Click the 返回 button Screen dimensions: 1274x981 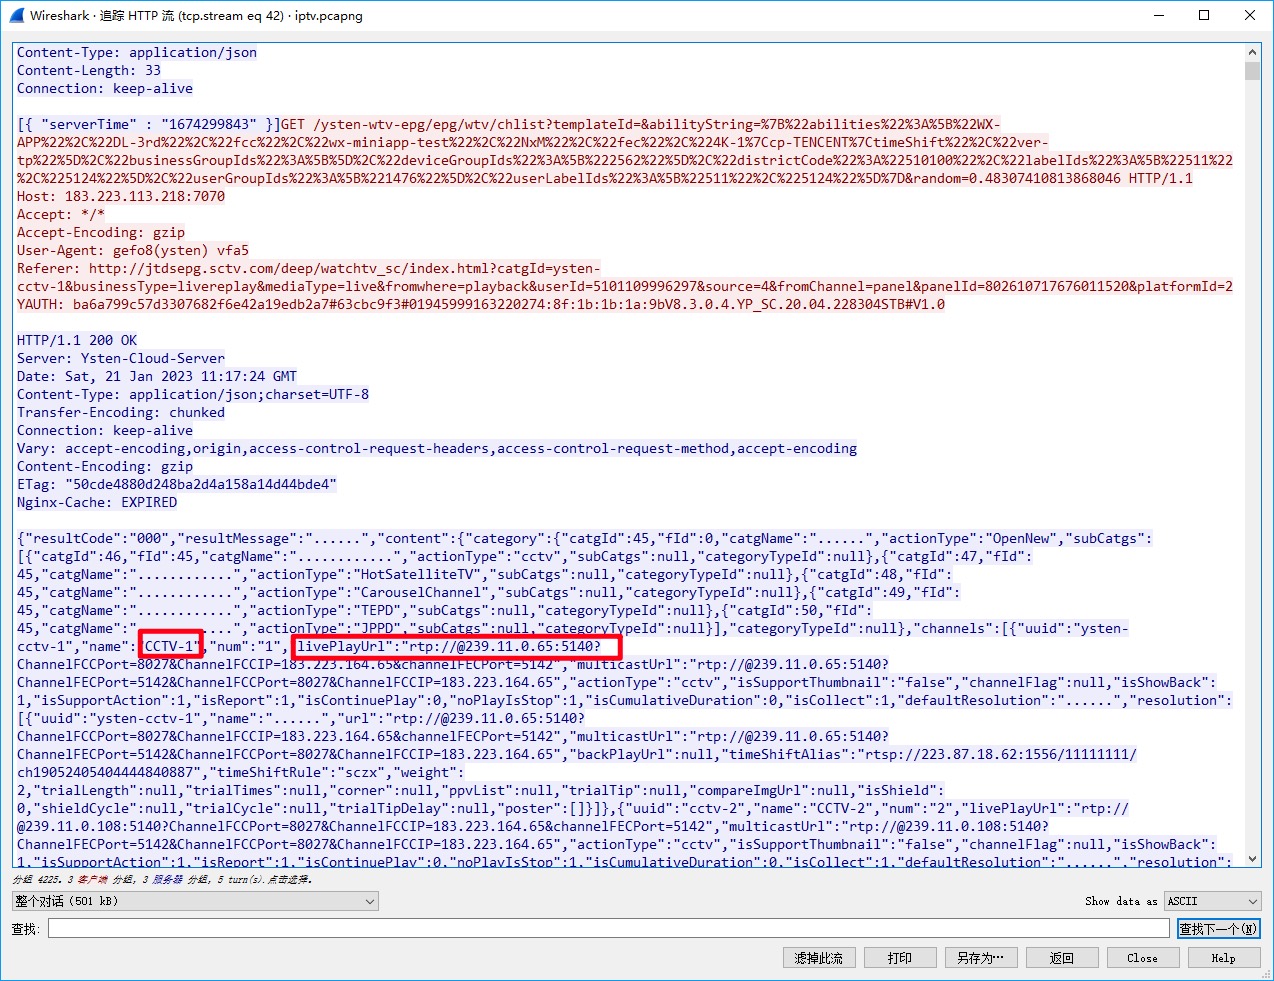click(x=1062, y=958)
